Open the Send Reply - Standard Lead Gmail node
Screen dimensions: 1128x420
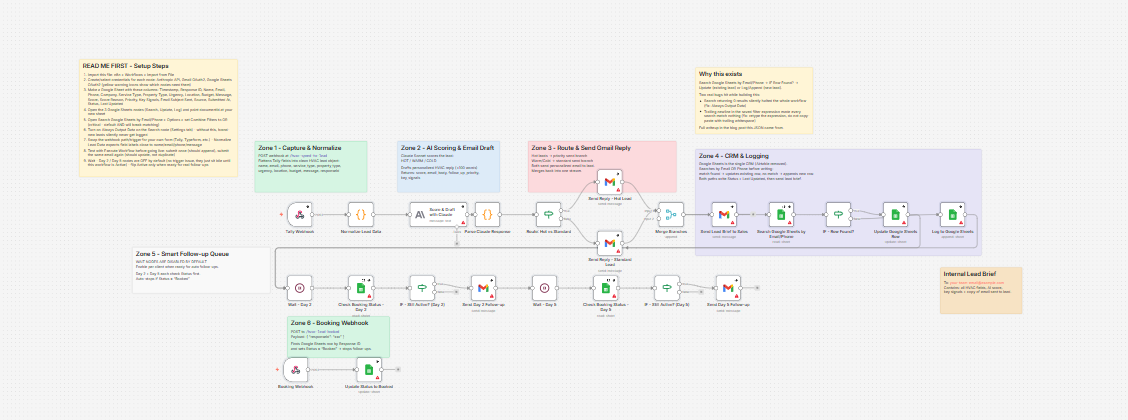[609, 242]
